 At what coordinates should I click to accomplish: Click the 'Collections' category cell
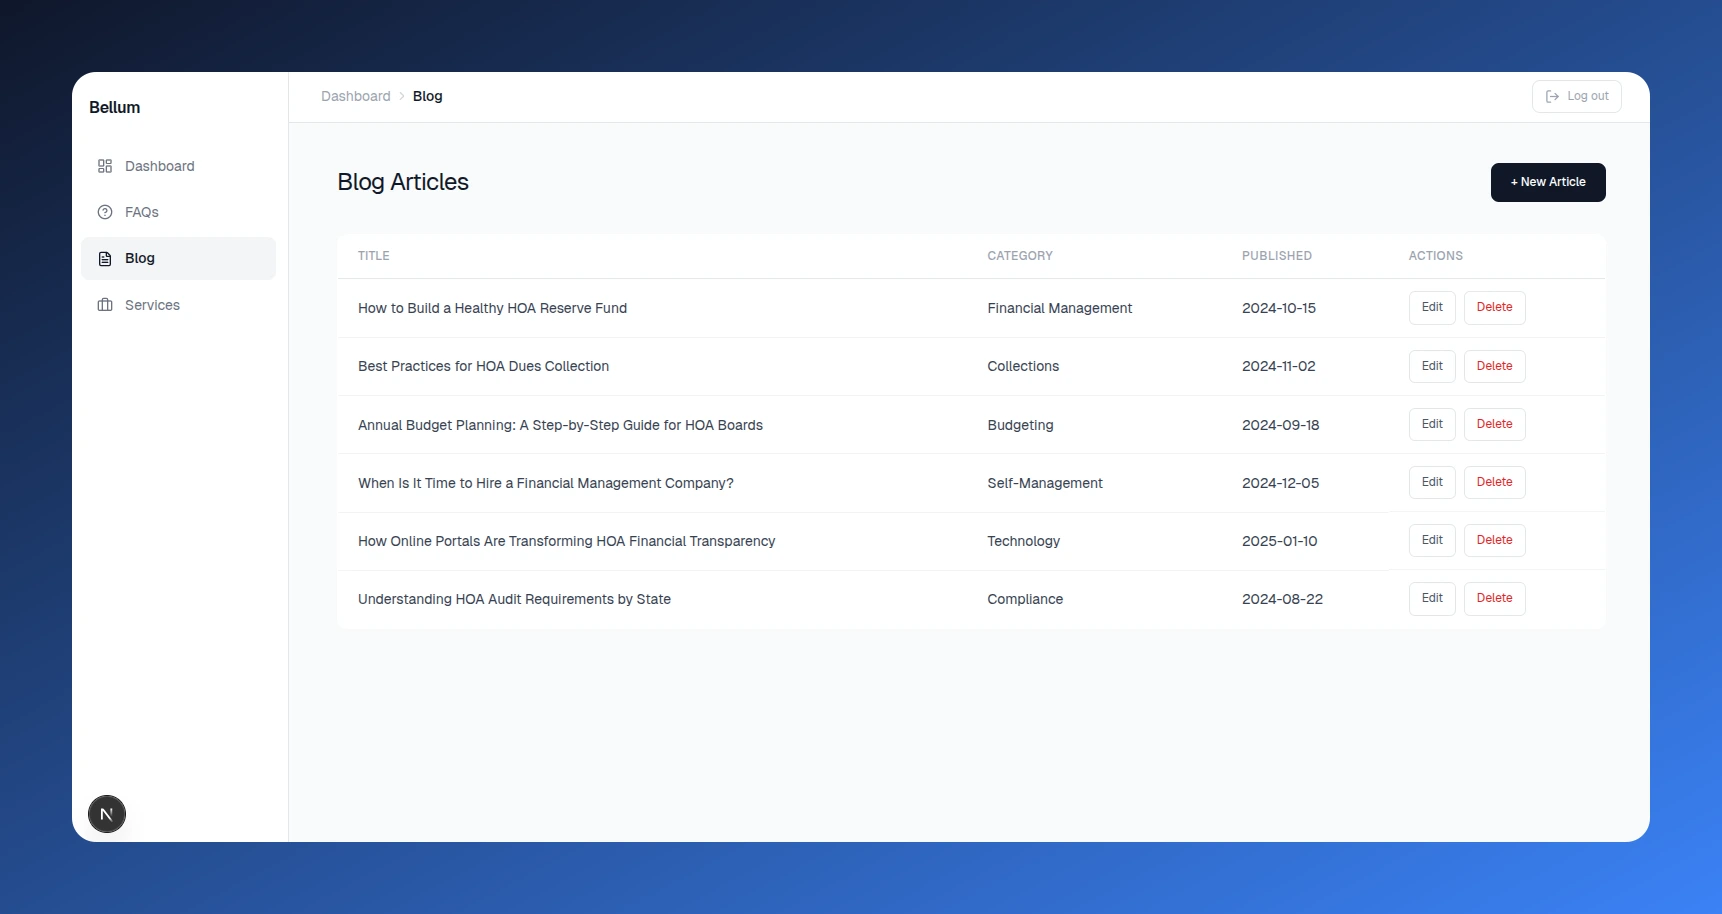click(x=1023, y=366)
